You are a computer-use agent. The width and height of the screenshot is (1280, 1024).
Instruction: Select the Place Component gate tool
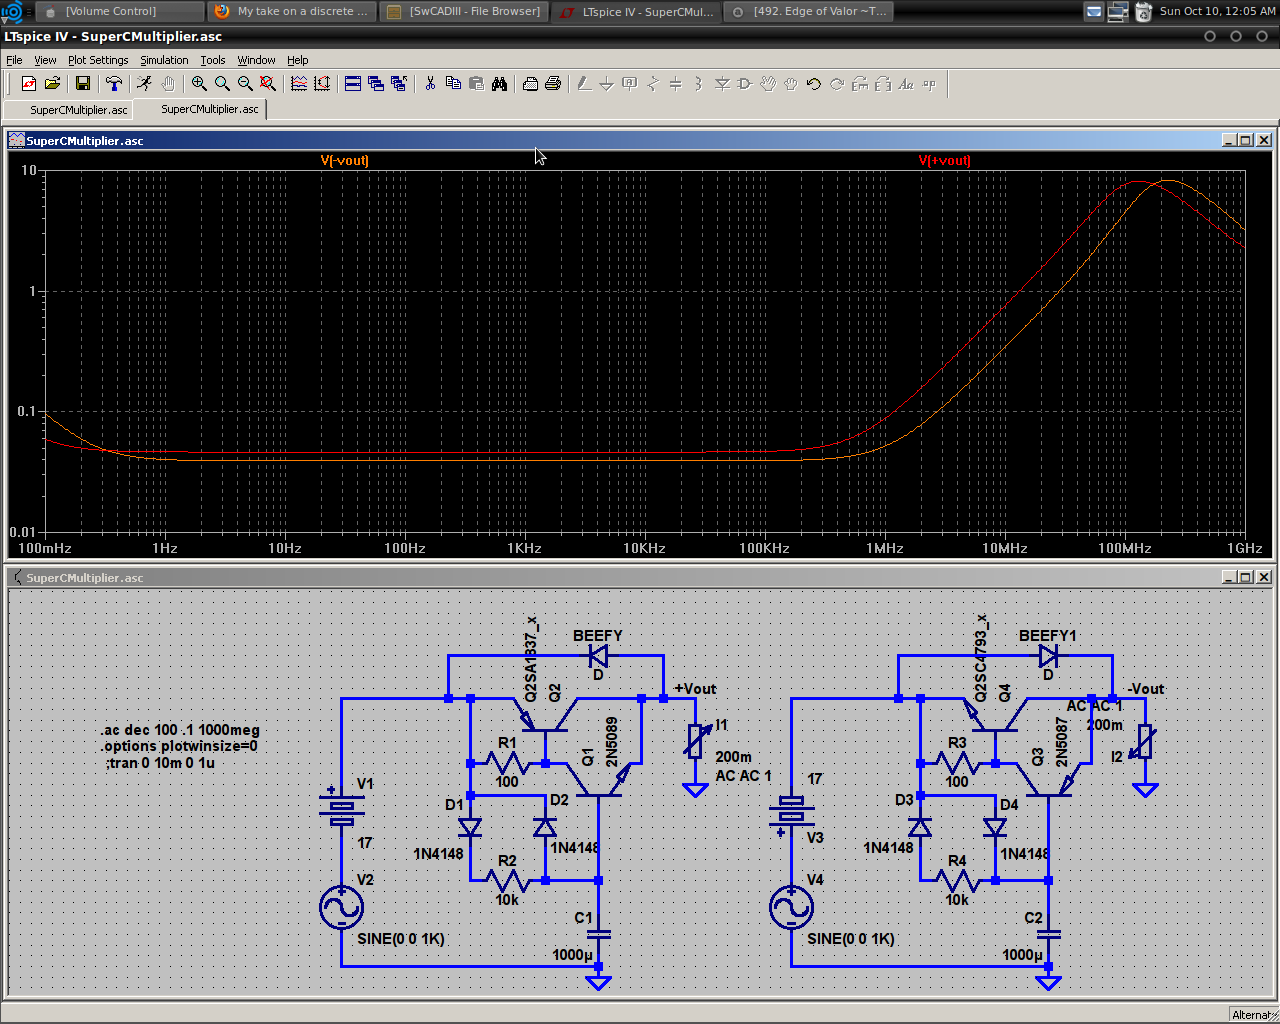pyautogui.click(x=745, y=84)
